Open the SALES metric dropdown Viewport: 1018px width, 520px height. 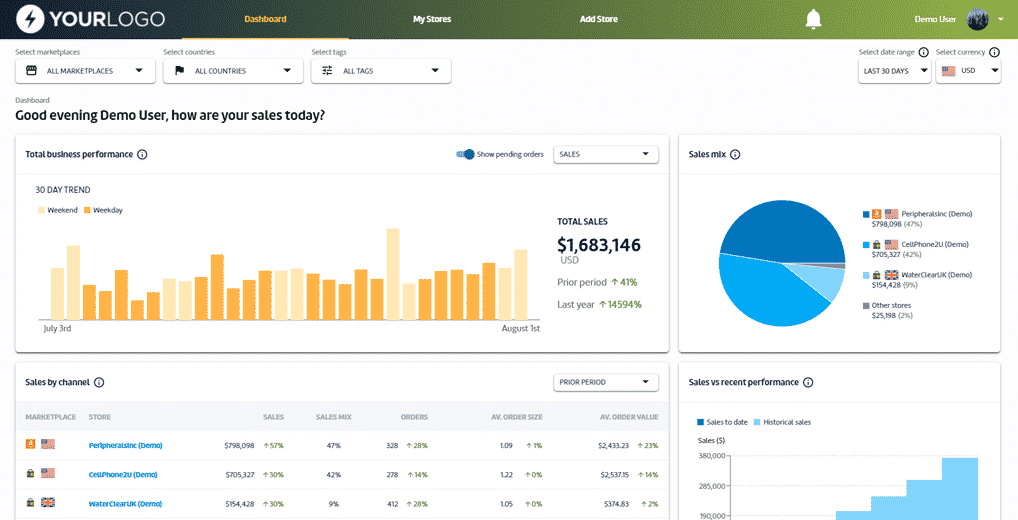(606, 155)
